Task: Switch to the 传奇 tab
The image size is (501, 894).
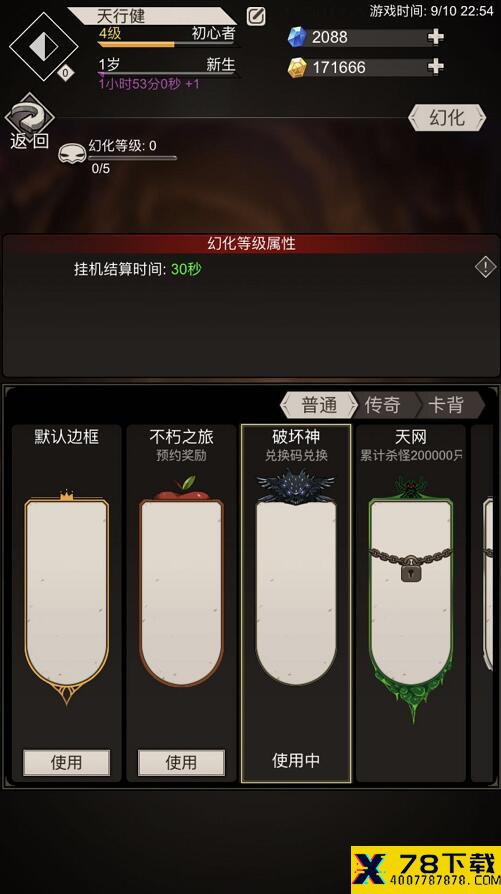Action: pos(383,405)
